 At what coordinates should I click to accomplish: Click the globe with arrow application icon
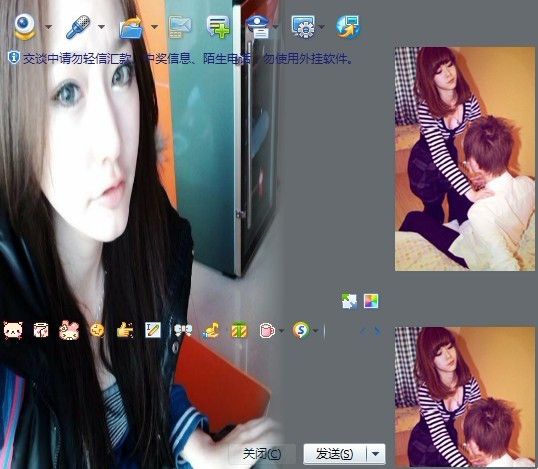pos(348,26)
